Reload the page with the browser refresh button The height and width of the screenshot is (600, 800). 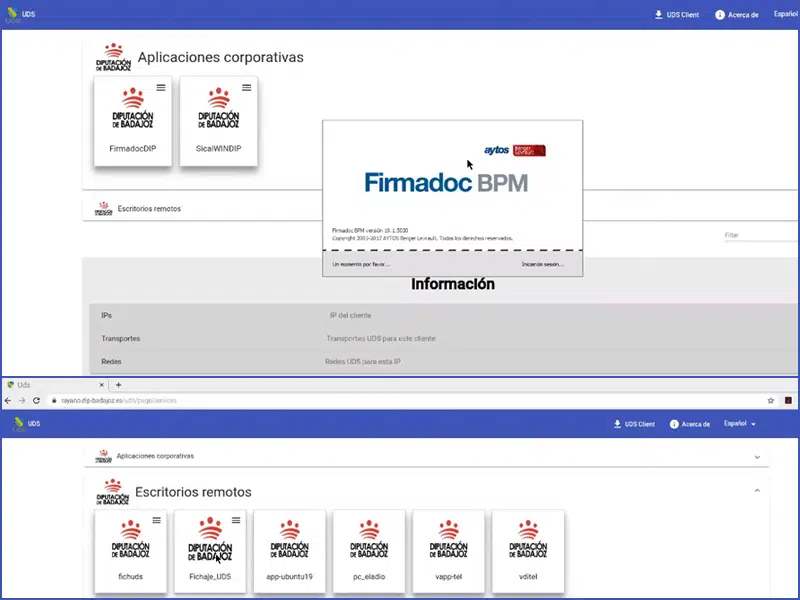pyautogui.click(x=36, y=400)
